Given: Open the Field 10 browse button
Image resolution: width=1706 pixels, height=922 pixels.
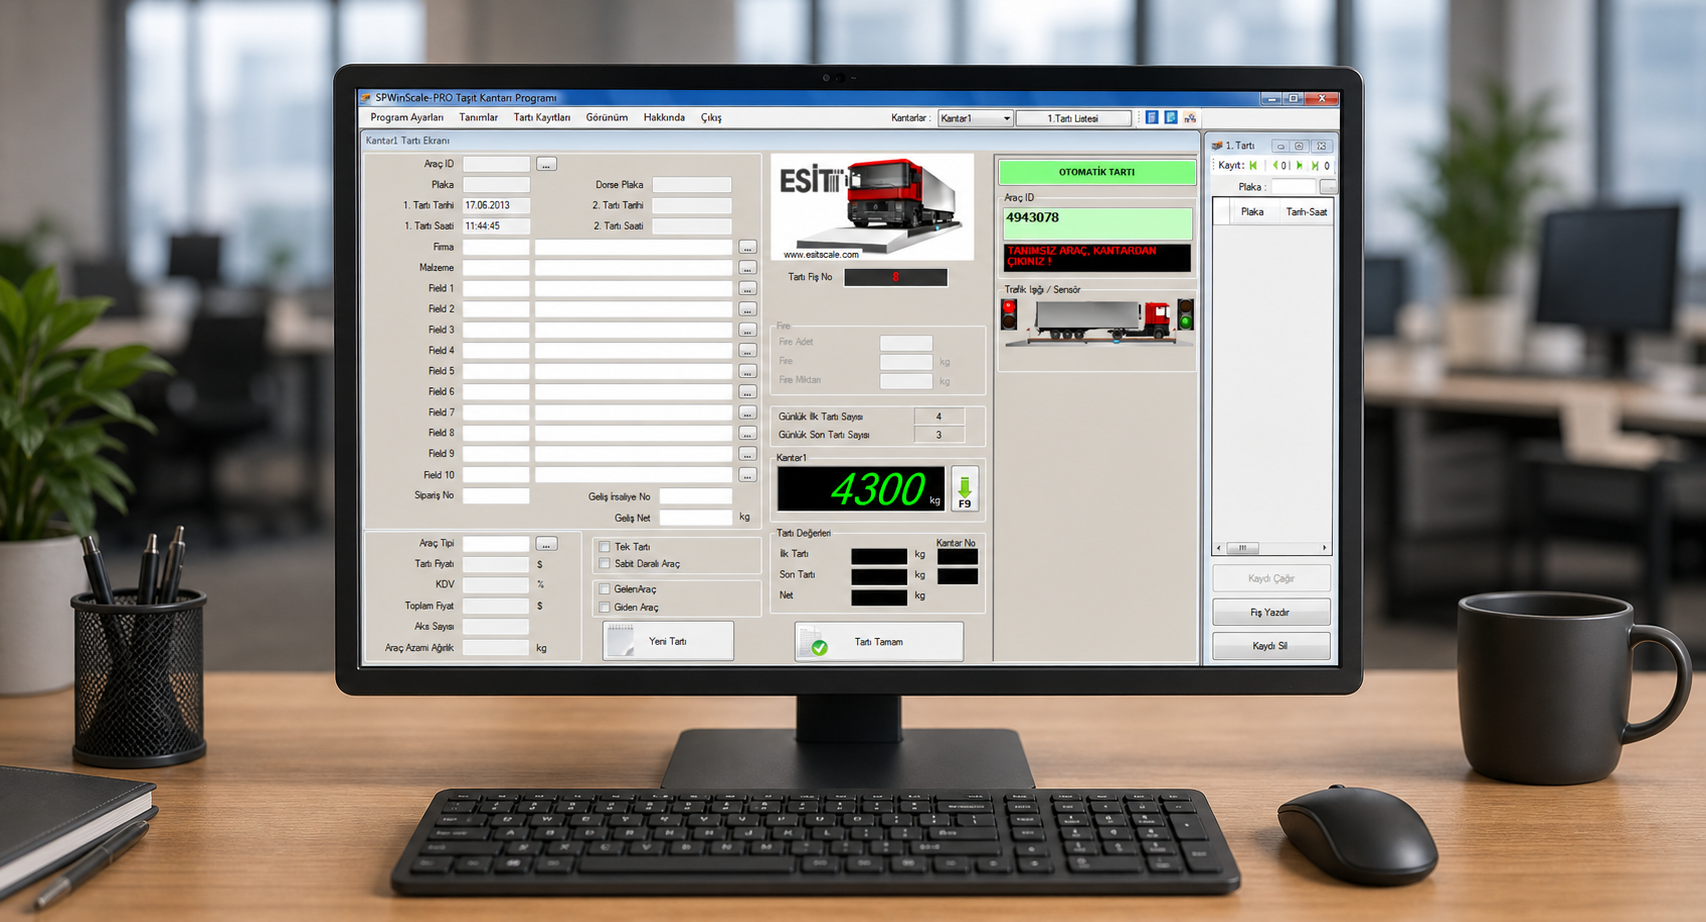Looking at the screenshot, I should tap(747, 476).
